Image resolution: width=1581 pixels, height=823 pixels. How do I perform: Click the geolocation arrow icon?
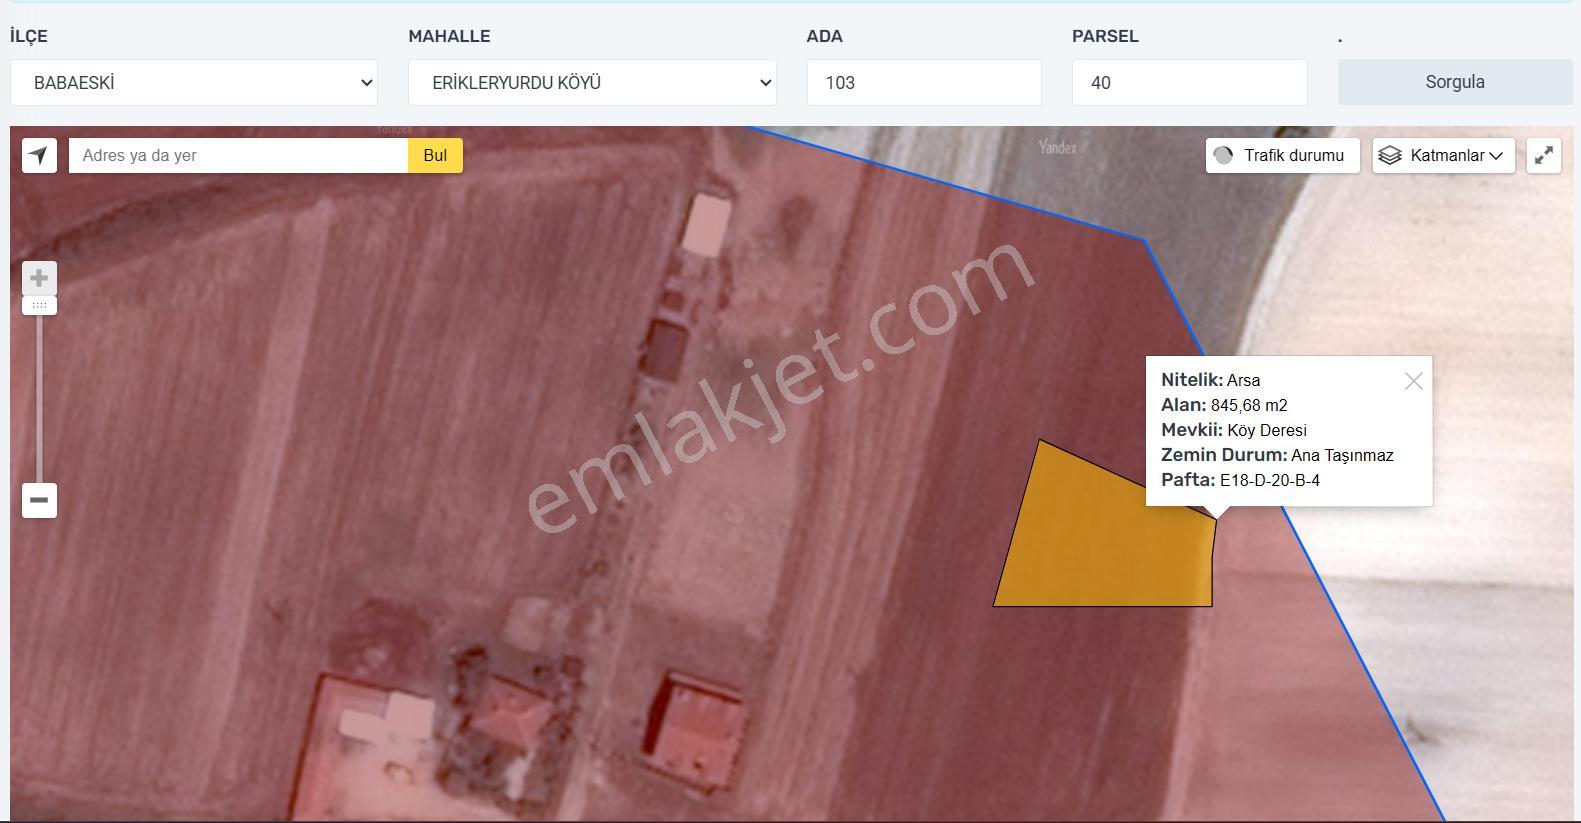[39, 155]
